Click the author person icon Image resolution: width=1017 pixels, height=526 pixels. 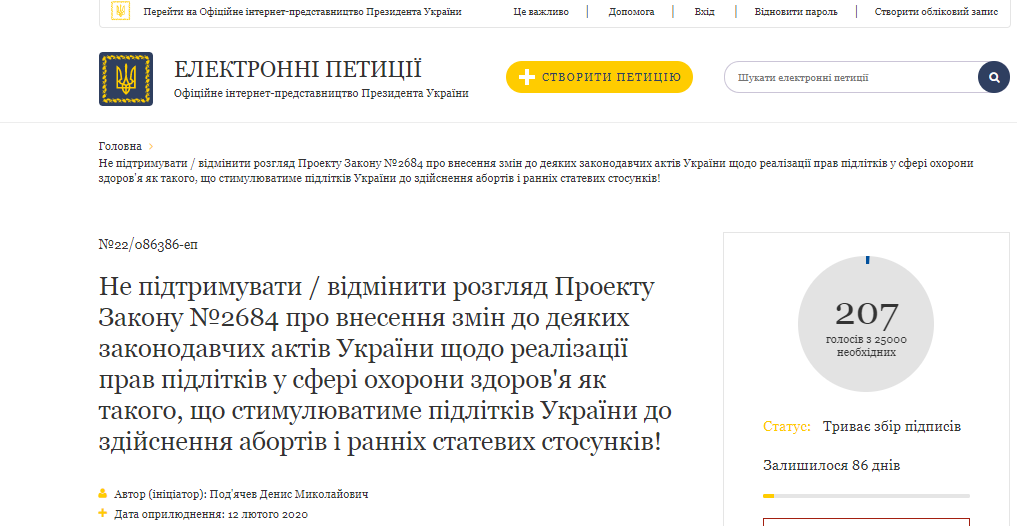coord(103,494)
